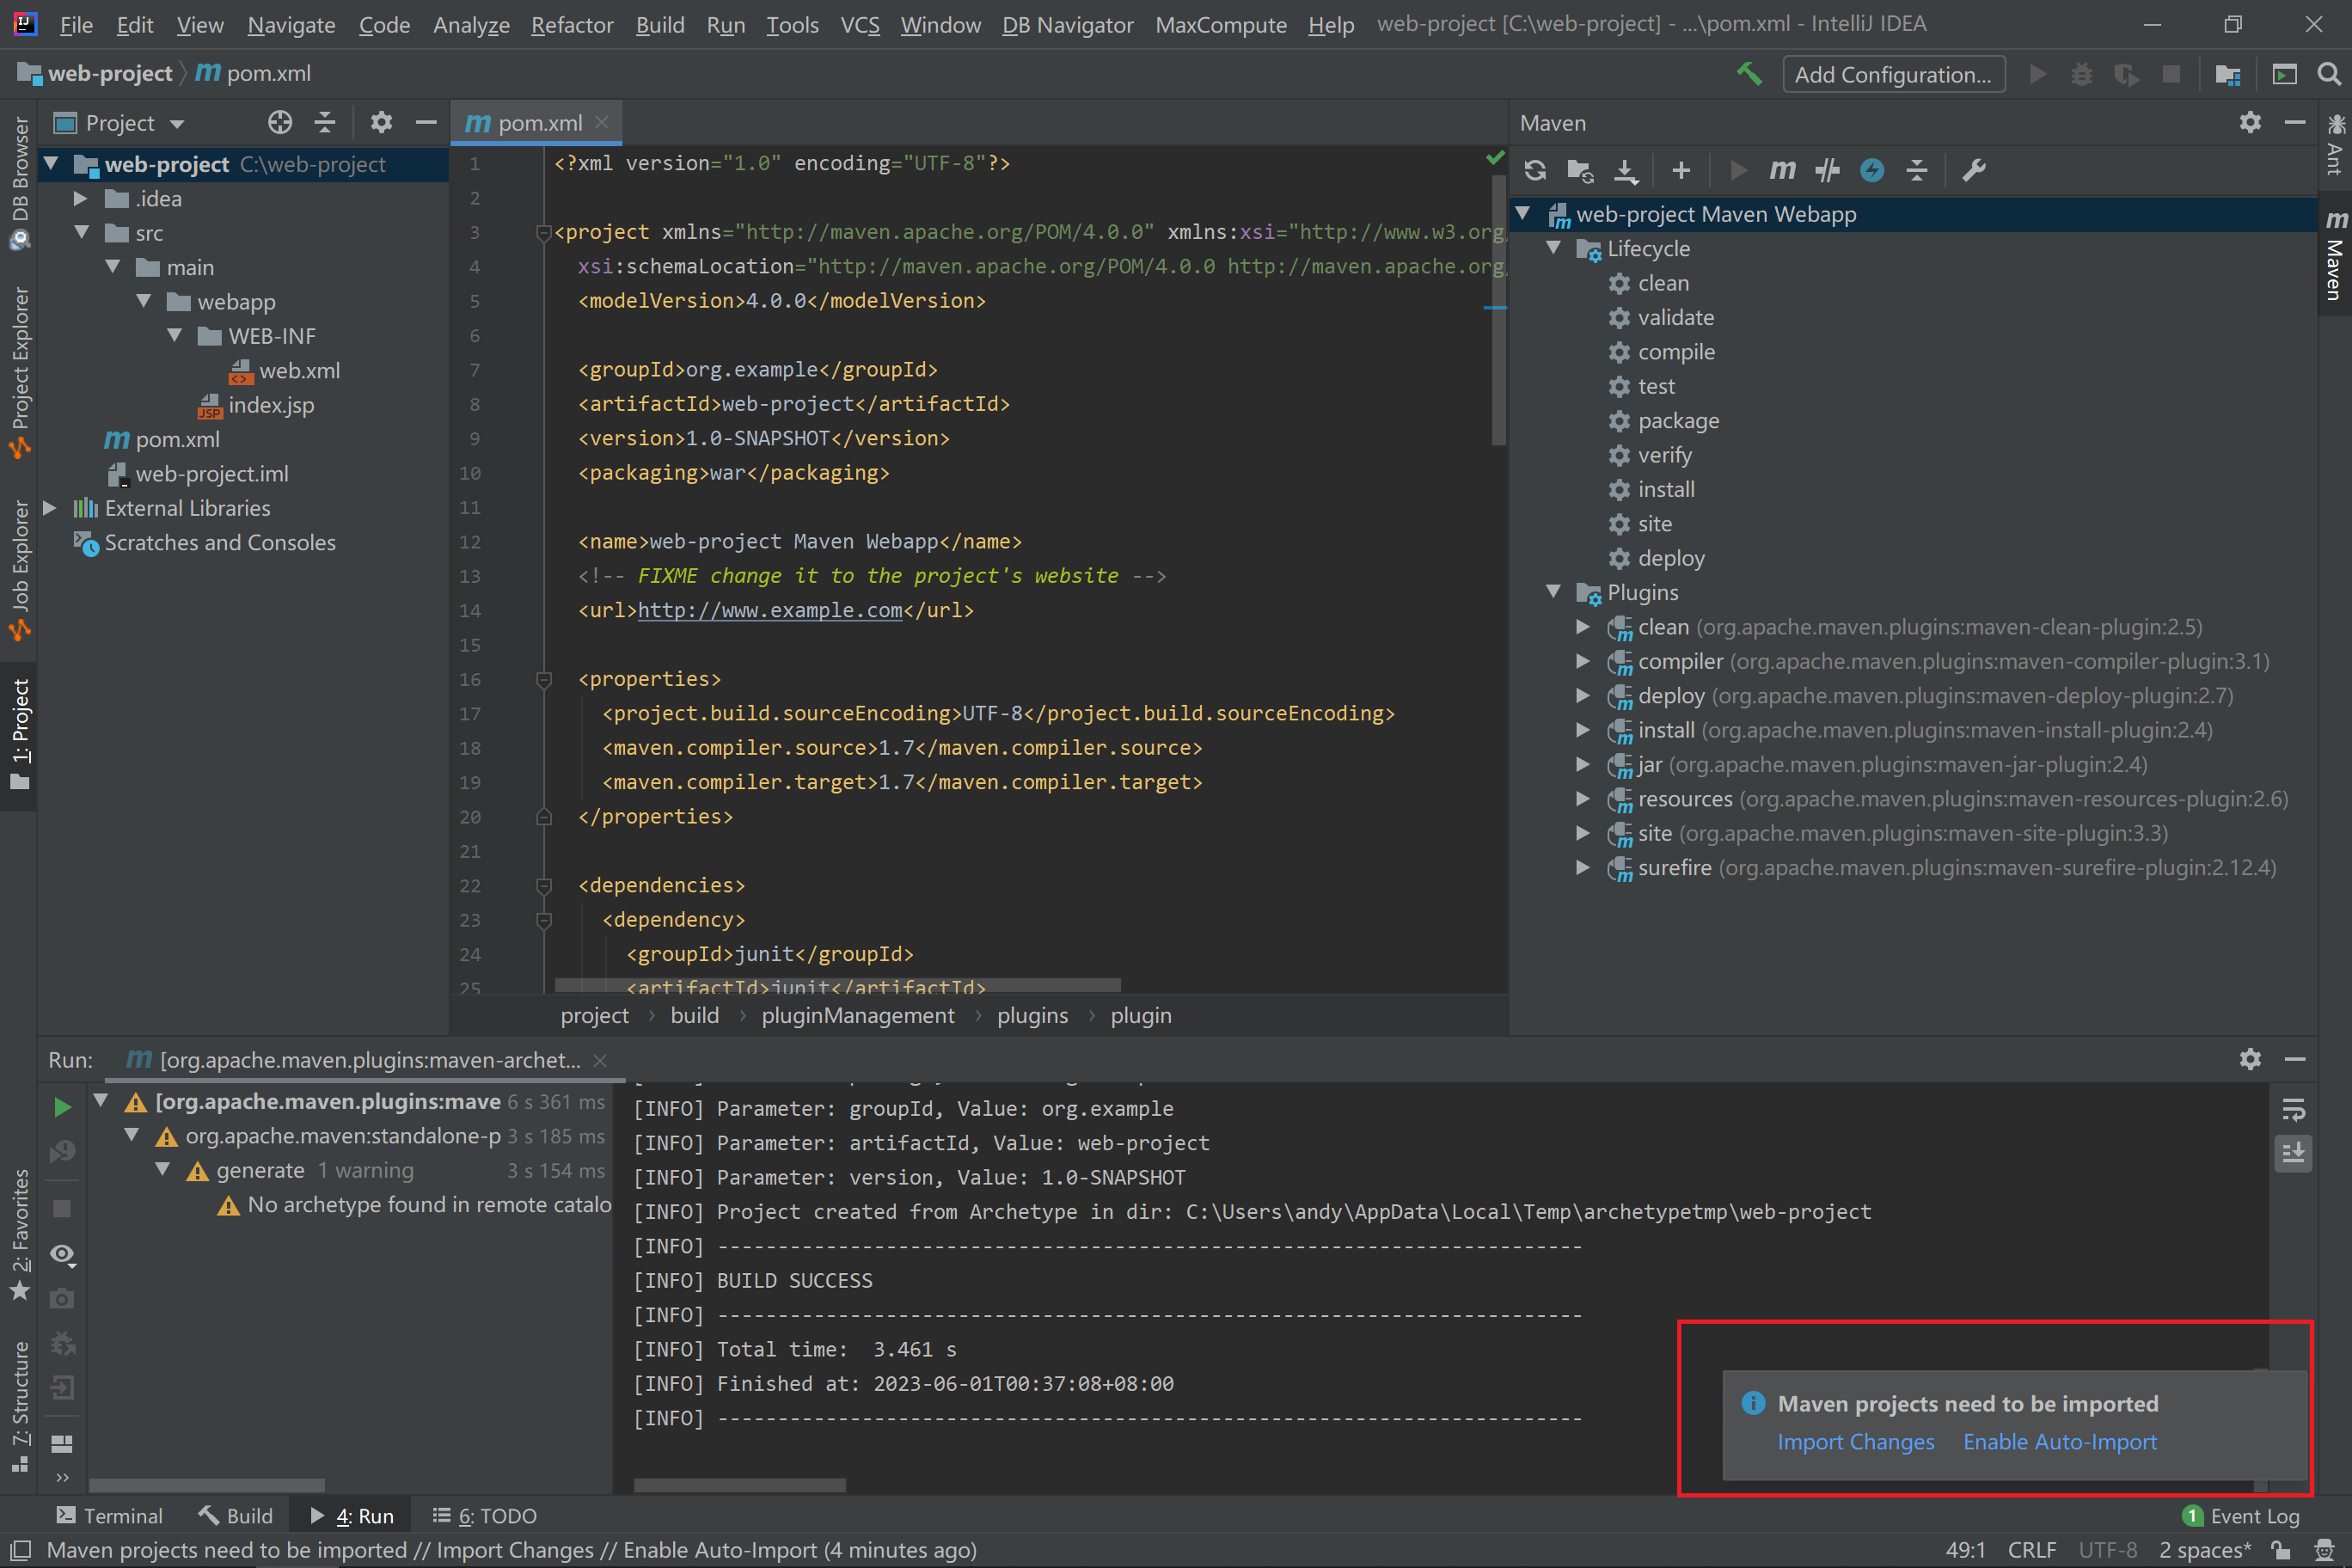Click Search Everywhere magnifier icon
2352x1568 pixels.
[2328, 74]
